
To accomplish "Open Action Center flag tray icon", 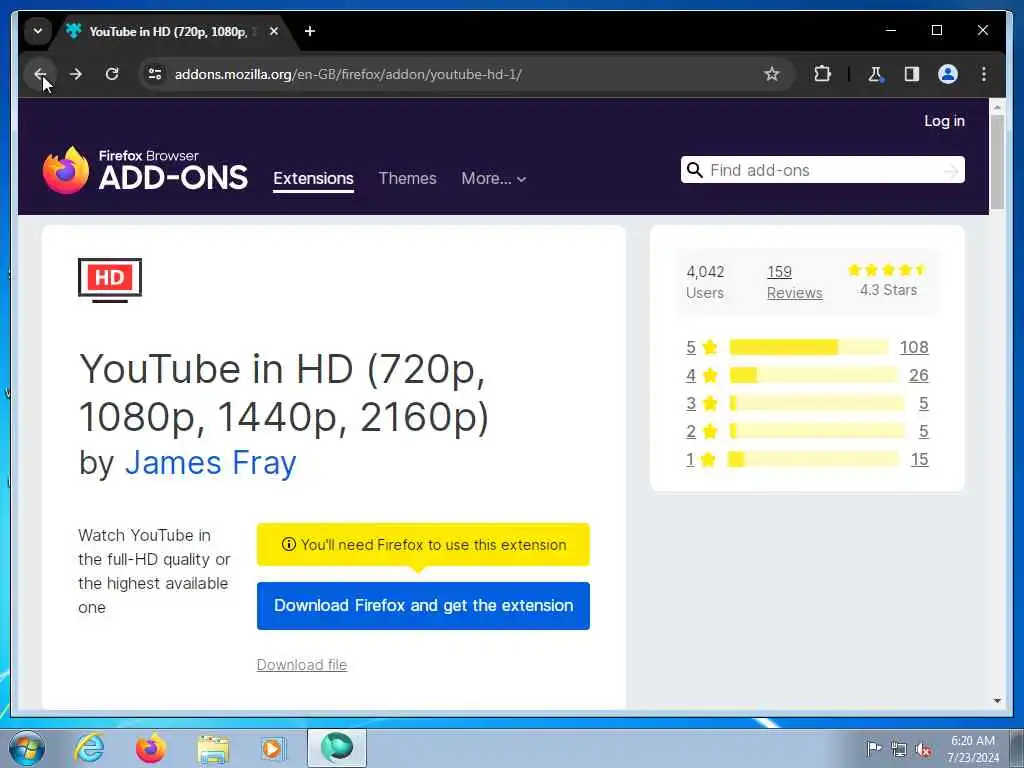I will [874, 749].
